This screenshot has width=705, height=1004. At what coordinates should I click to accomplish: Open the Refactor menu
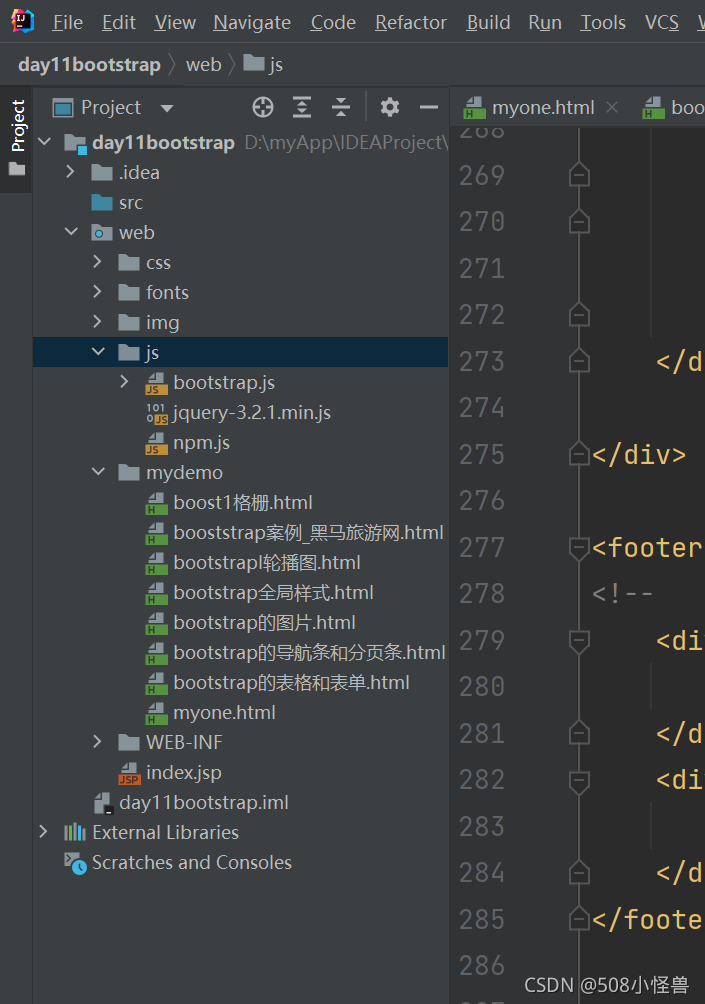pos(410,22)
